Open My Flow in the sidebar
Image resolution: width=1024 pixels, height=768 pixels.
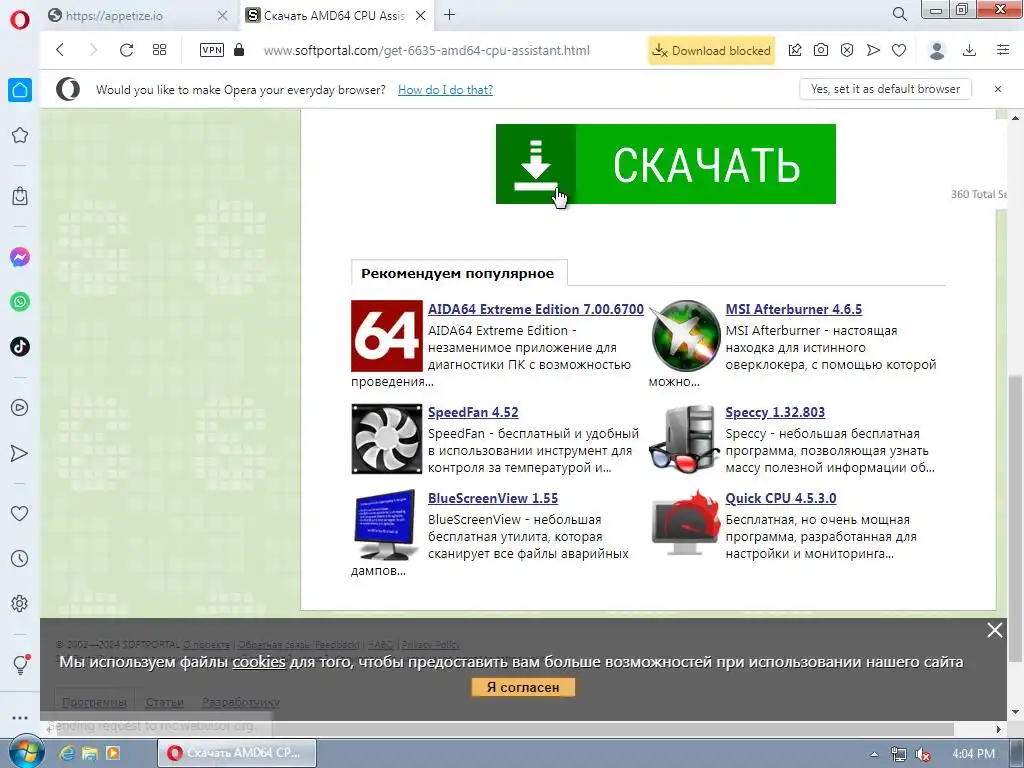20,453
